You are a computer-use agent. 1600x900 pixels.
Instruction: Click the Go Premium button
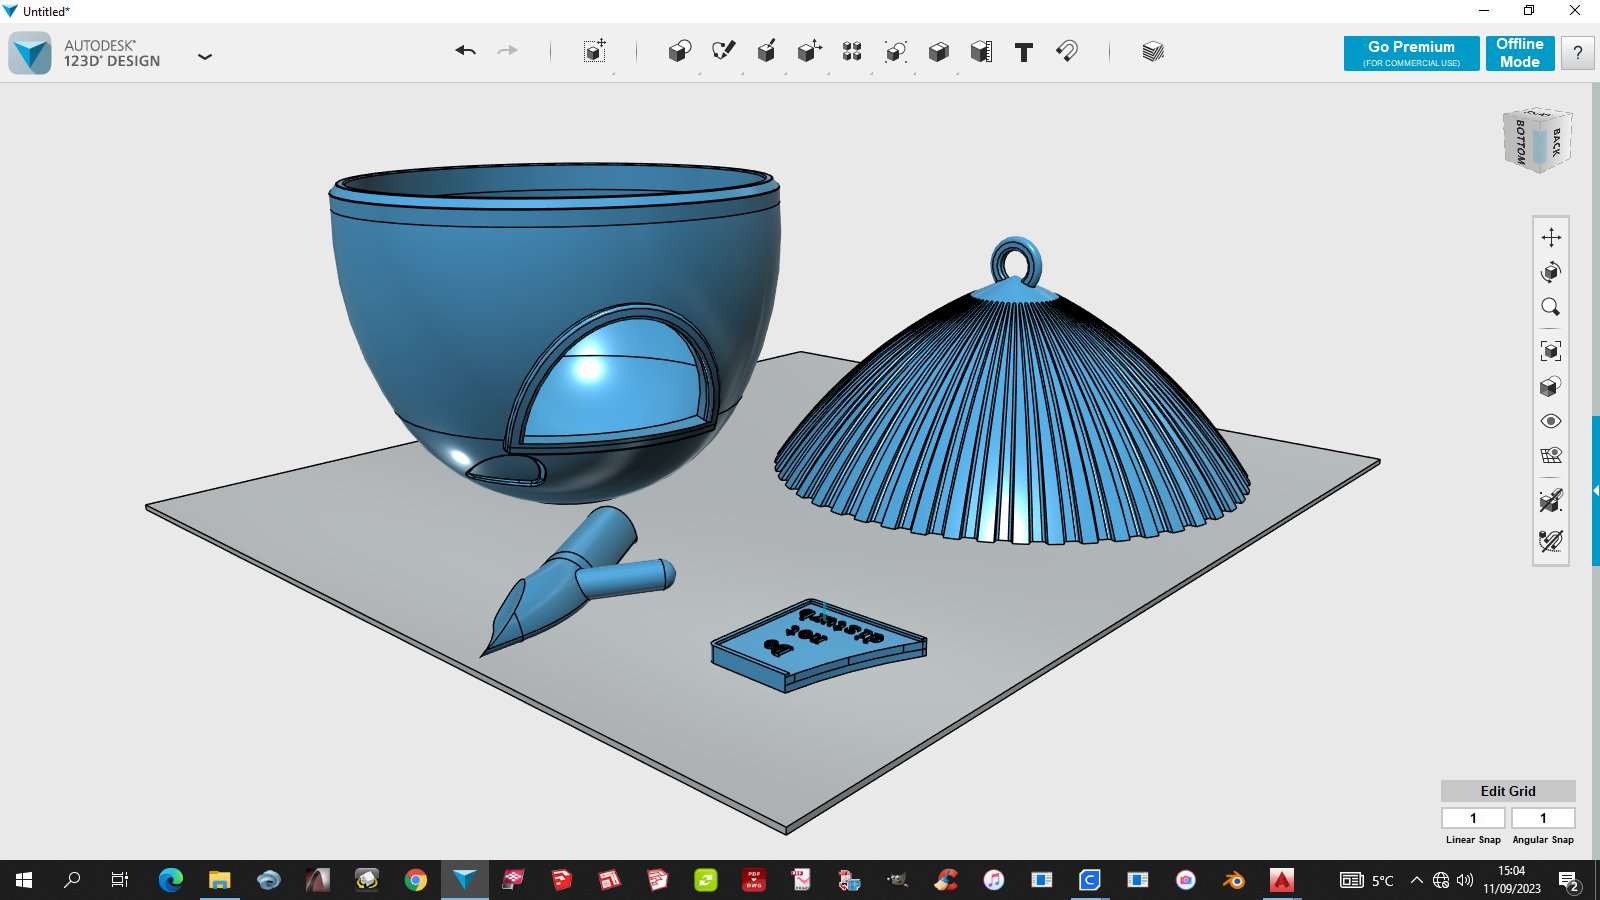pyautogui.click(x=1411, y=53)
